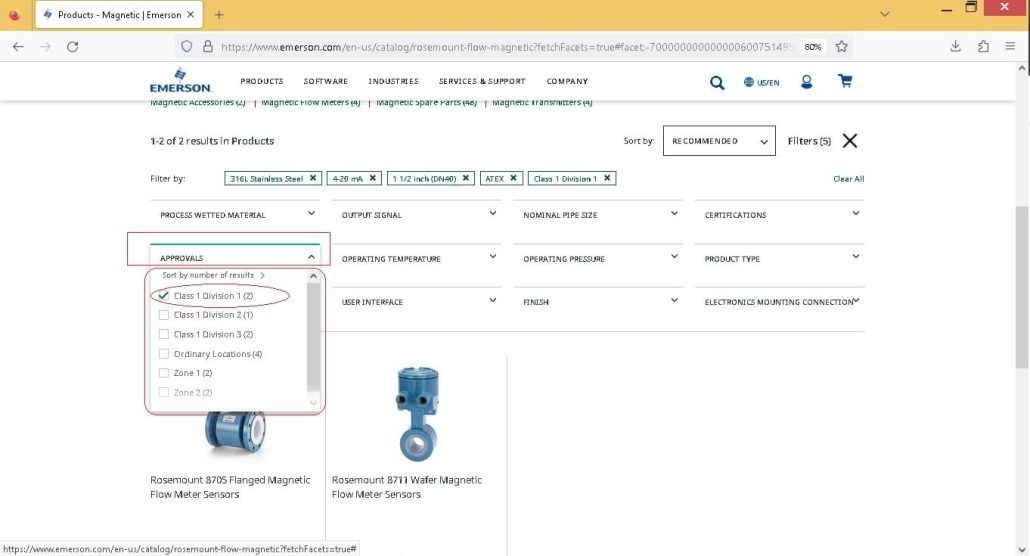1030x556 pixels.
Task: List all tabs with the chevron
Action: (x=884, y=14)
